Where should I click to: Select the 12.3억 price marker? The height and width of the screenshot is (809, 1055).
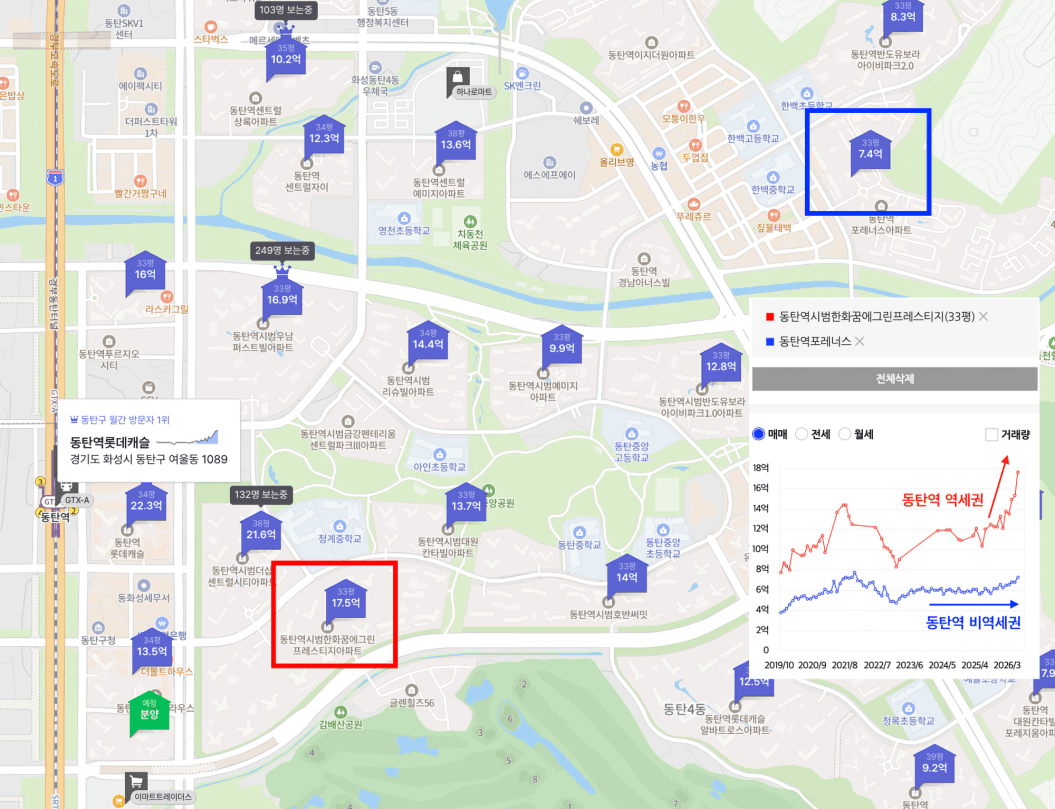click(324, 136)
